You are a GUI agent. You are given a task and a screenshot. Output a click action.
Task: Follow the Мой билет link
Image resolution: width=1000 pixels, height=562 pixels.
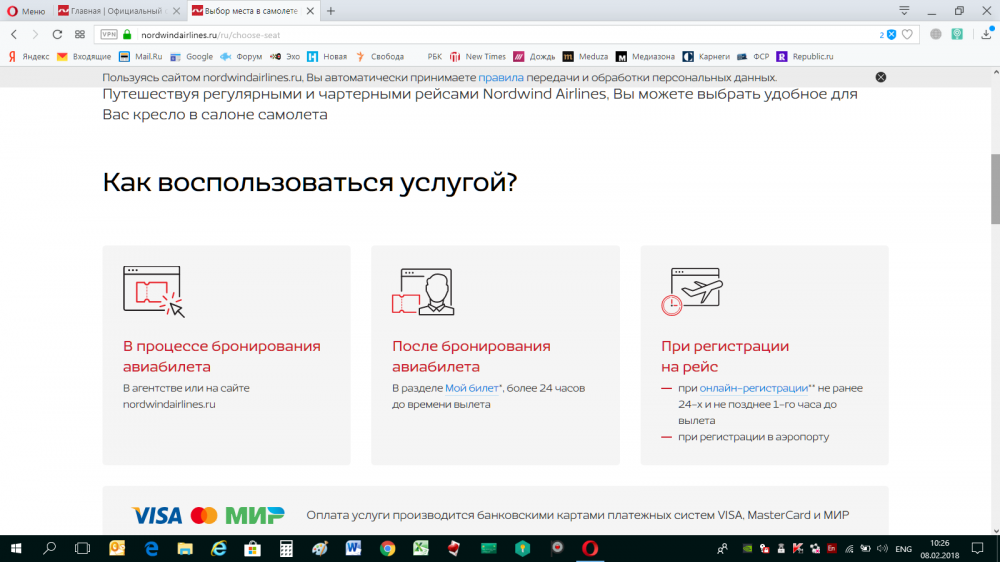point(473,387)
